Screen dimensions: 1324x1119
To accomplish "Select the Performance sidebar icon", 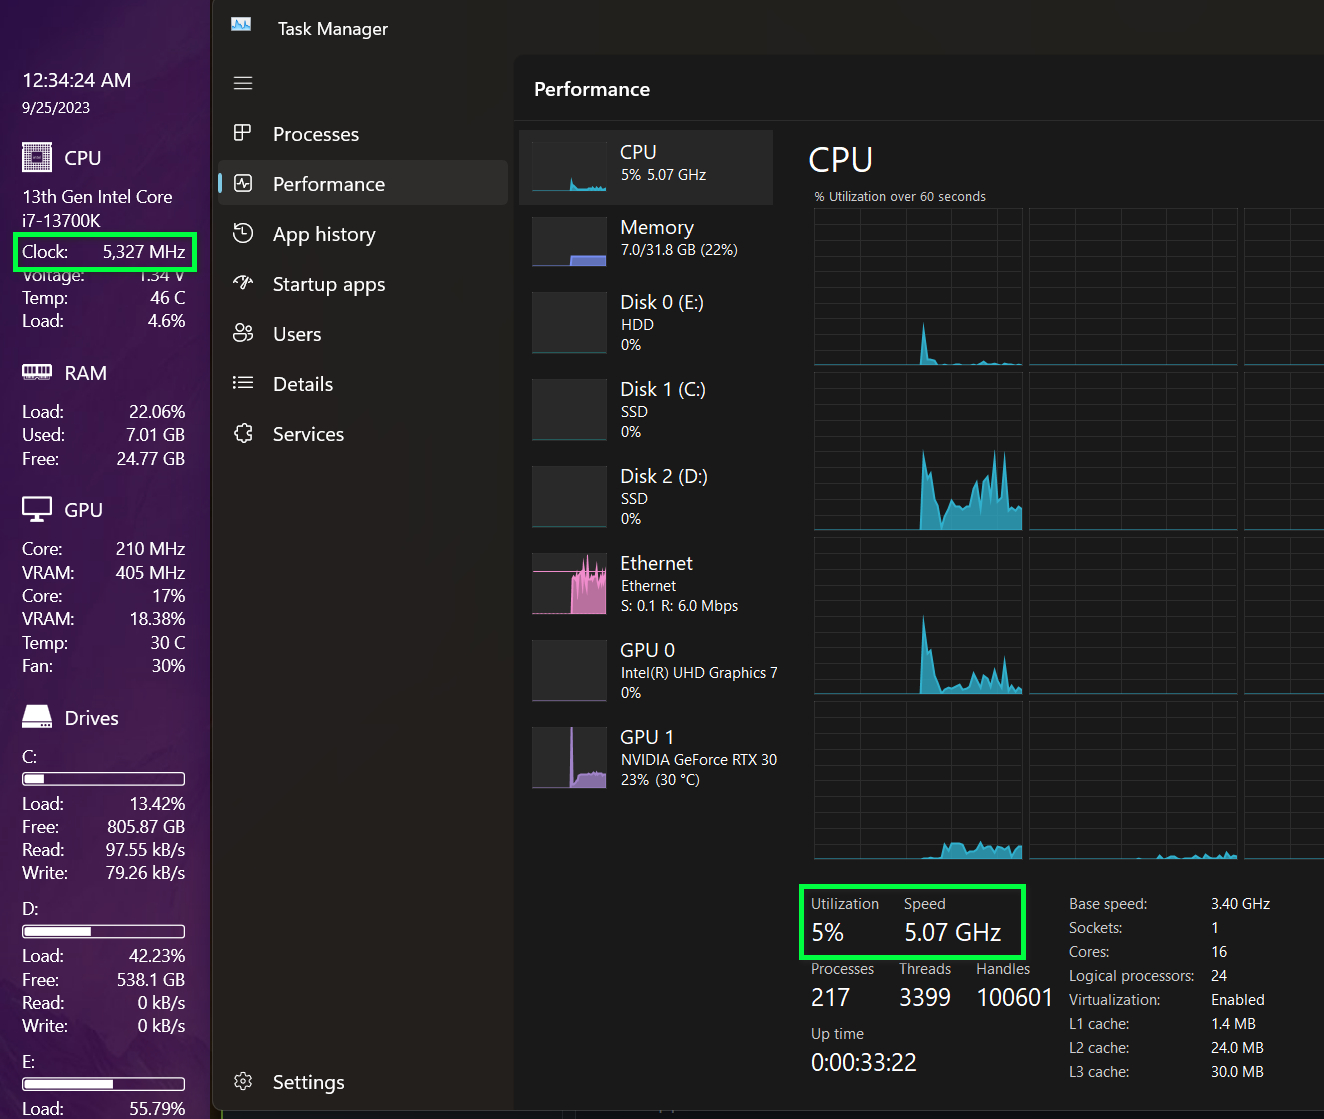I will tap(243, 183).
